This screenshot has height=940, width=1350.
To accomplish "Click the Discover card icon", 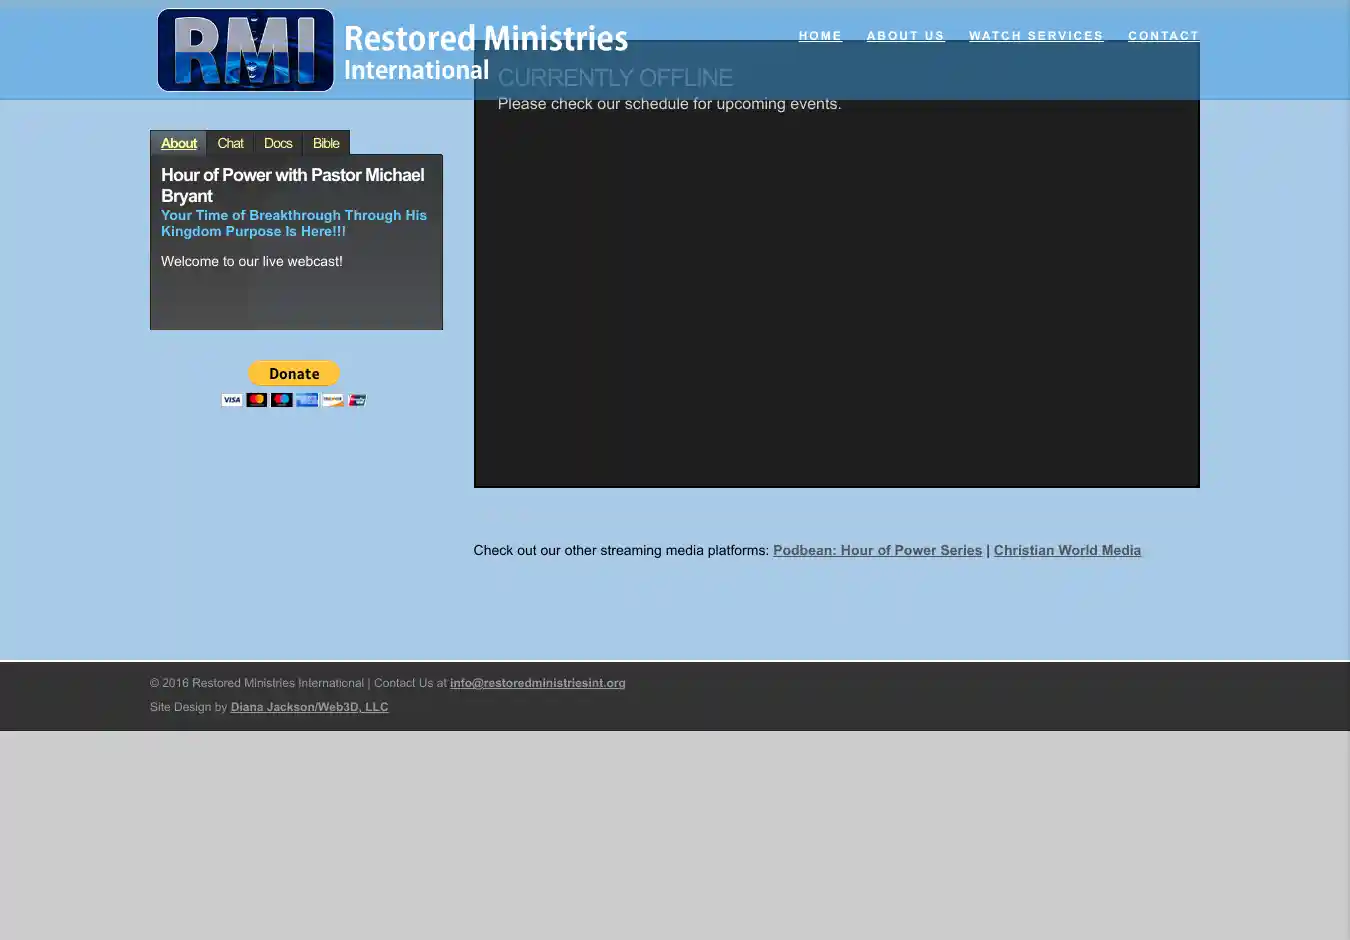I will (332, 400).
